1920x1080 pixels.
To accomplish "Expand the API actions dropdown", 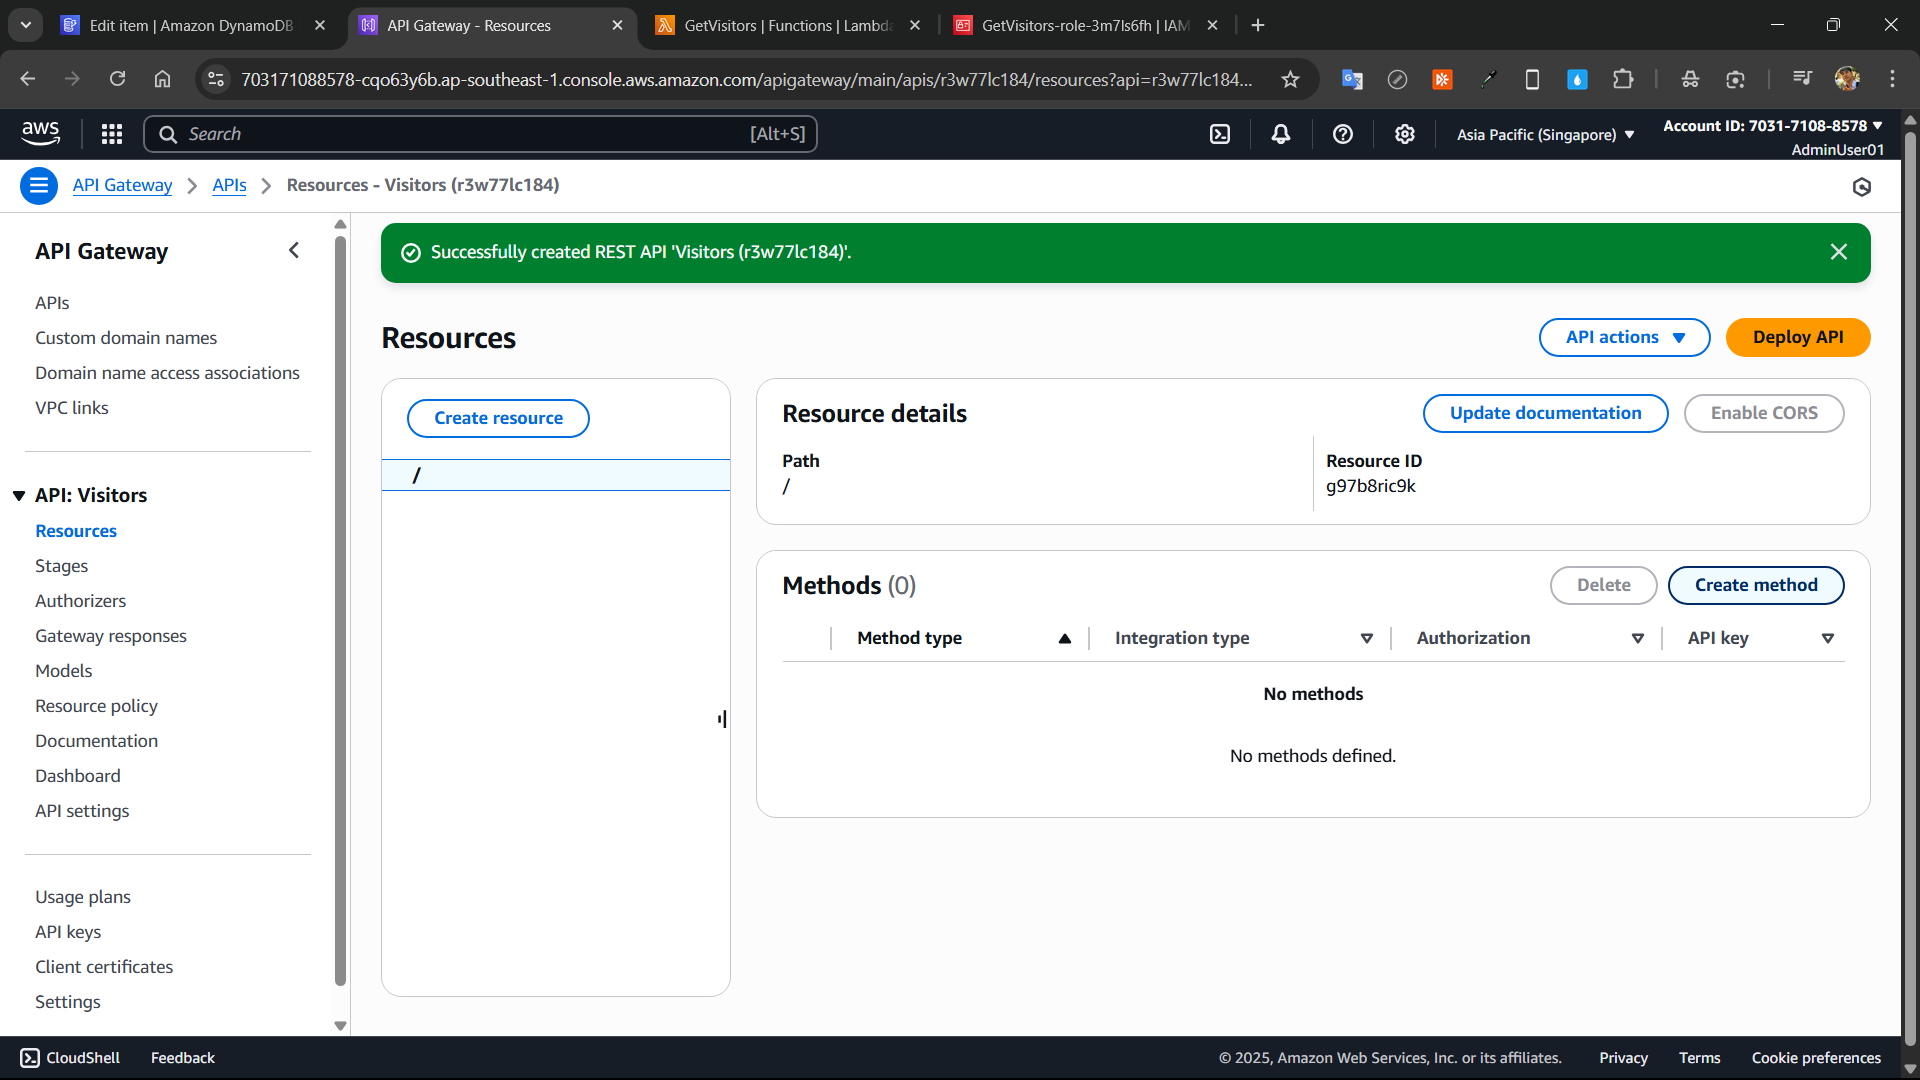I will [x=1625, y=338].
